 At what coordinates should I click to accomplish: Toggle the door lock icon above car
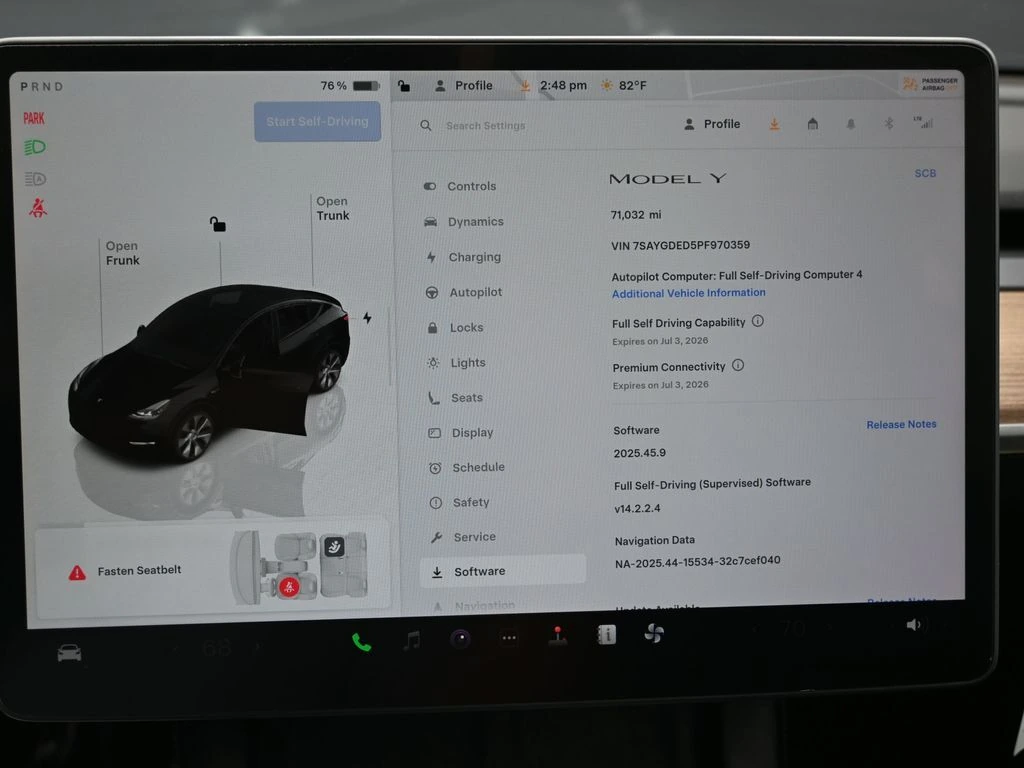[217, 224]
